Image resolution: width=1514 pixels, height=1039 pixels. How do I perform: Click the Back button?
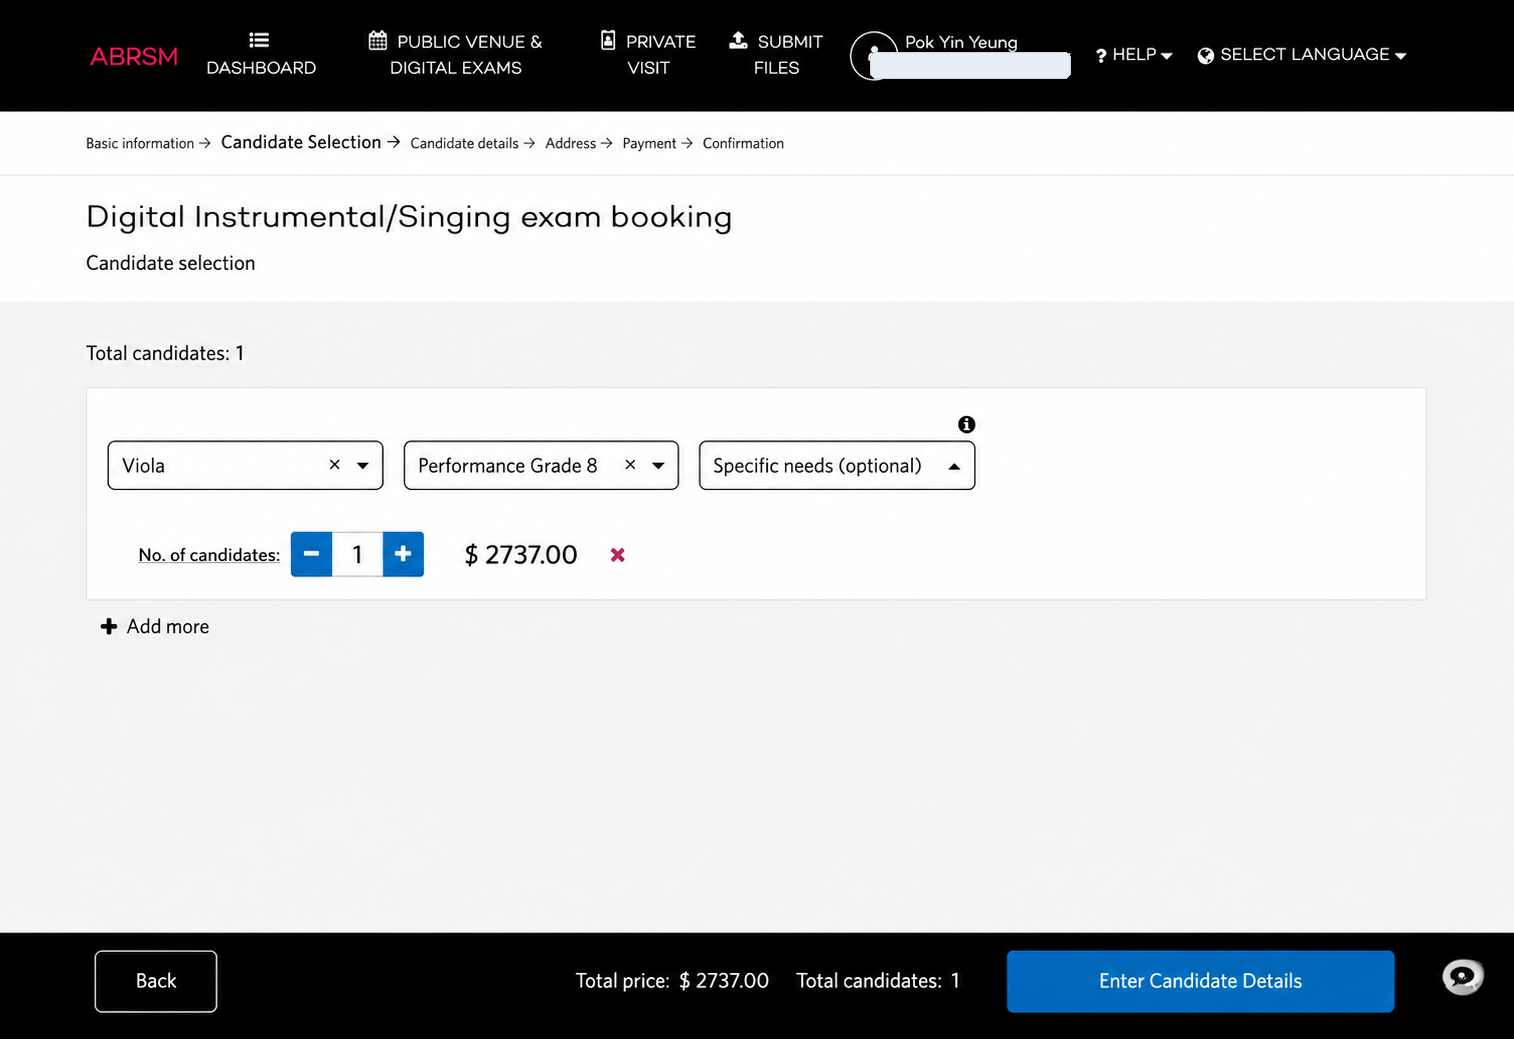tap(156, 981)
